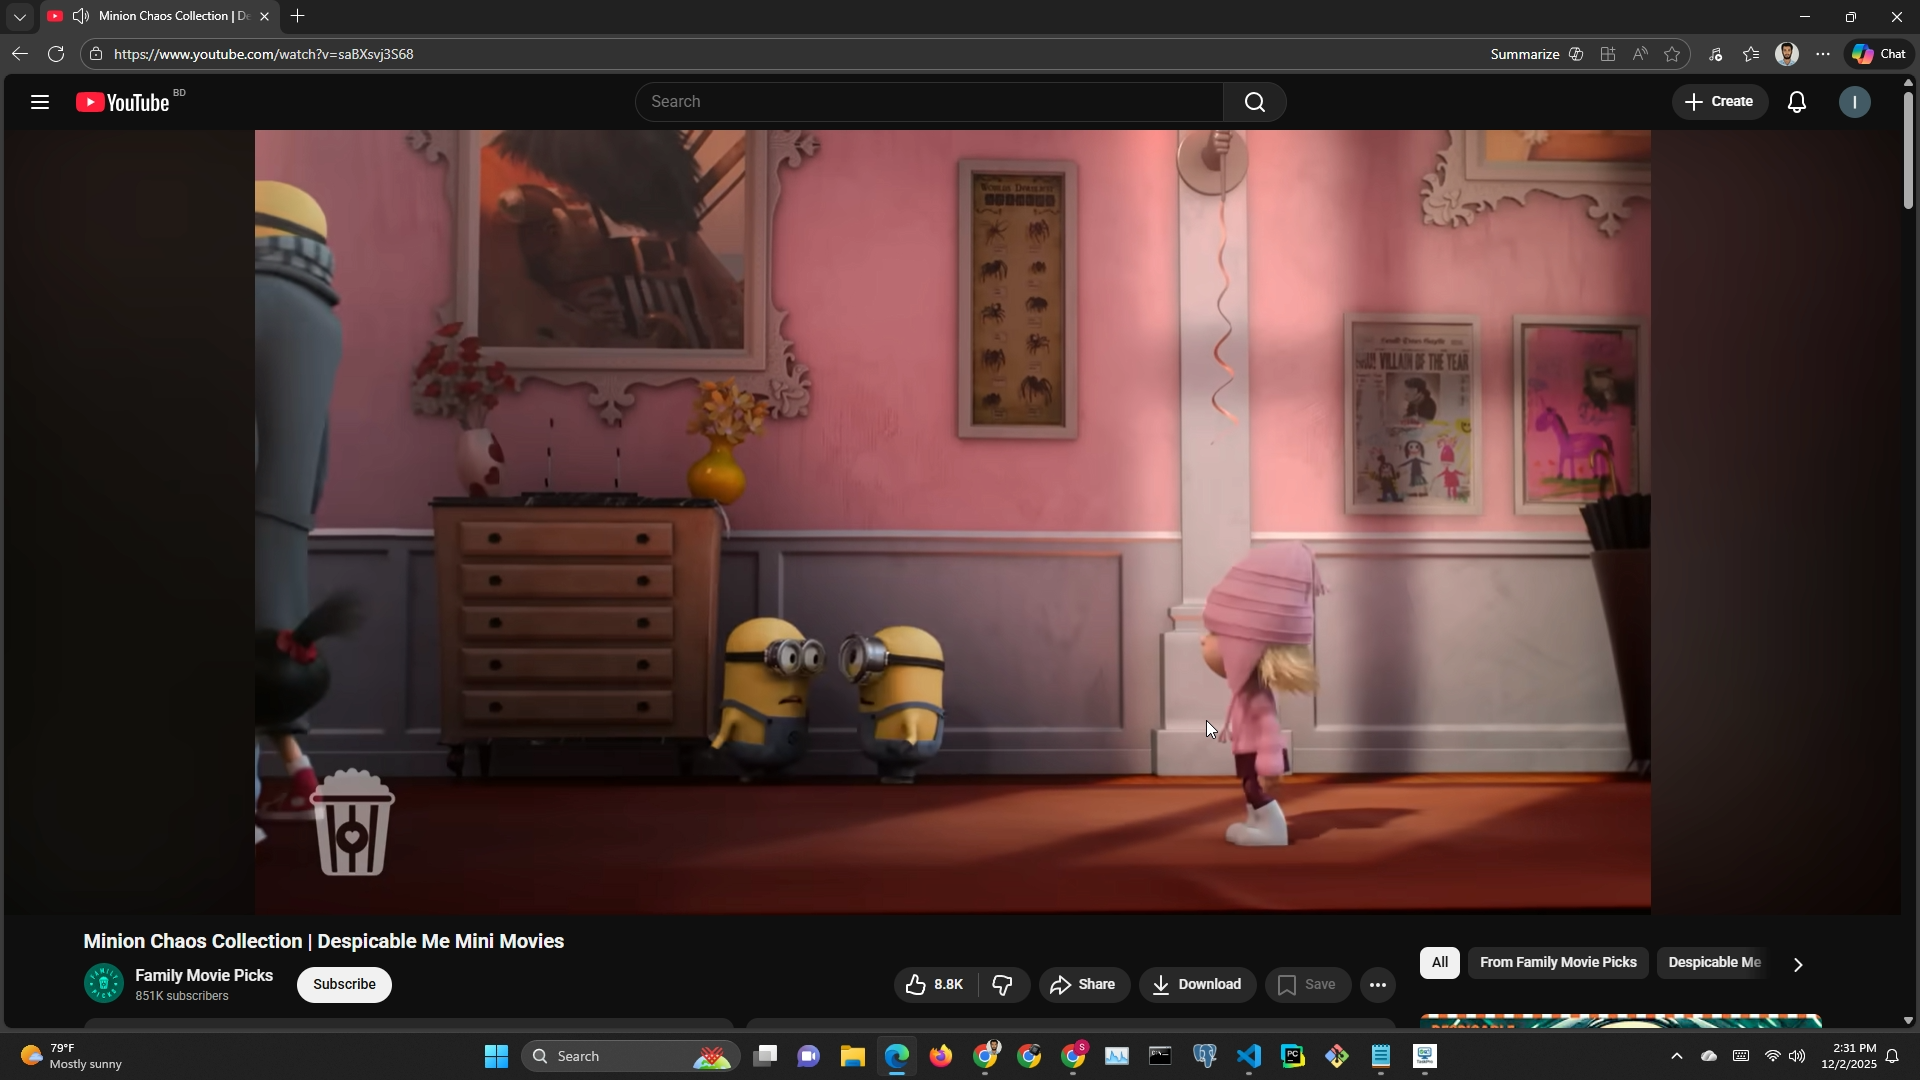Add page to favorites star icon

1673,54
